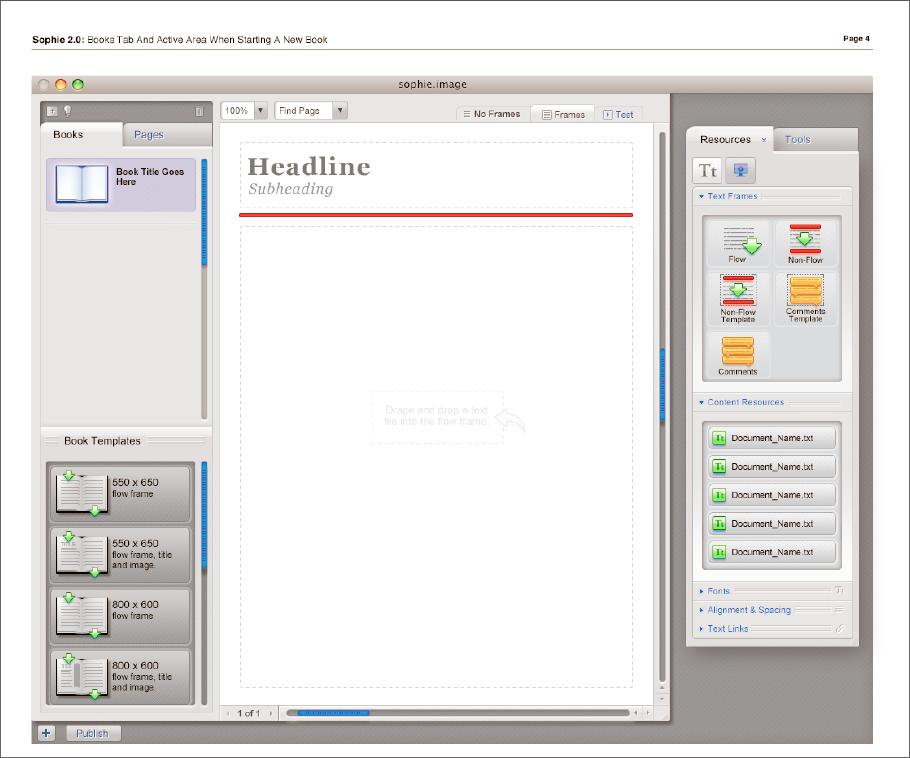The height and width of the screenshot is (758, 910).
Task: Choose the Comments frame icon
Action: tap(738, 355)
